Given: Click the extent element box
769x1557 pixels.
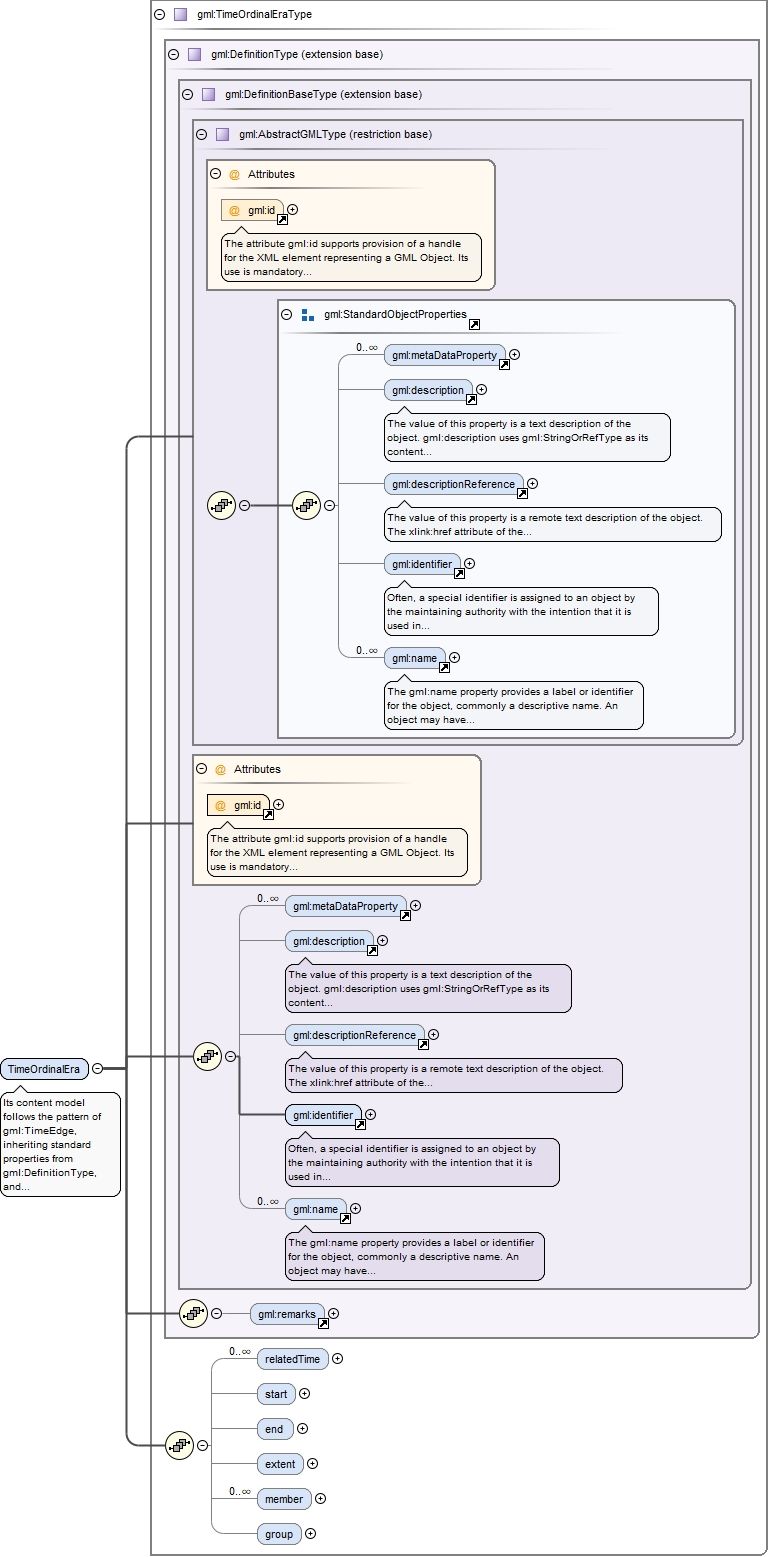Looking at the screenshot, I should (280, 1464).
